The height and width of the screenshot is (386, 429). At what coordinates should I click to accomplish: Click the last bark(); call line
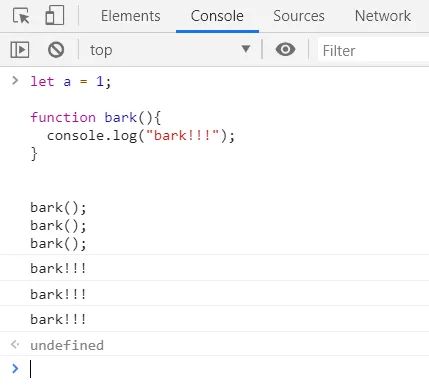point(58,244)
